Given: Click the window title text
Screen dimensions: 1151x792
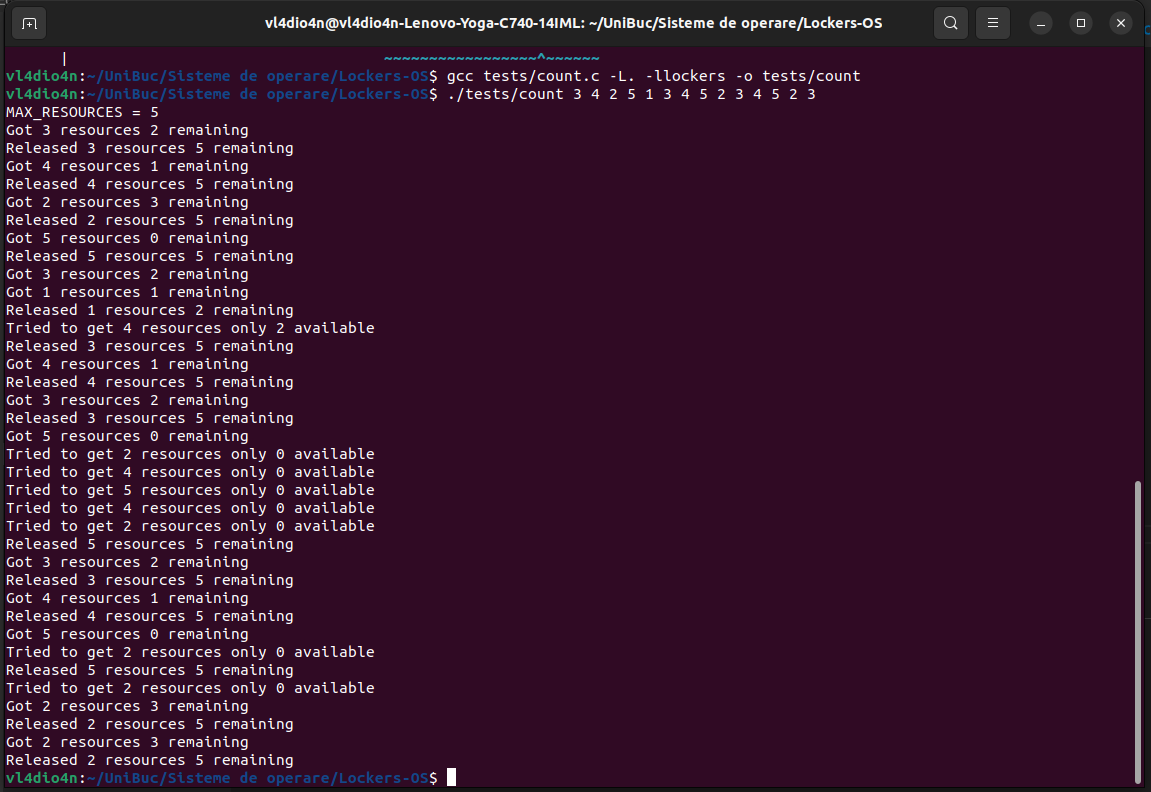Looking at the screenshot, I should (x=573, y=23).
